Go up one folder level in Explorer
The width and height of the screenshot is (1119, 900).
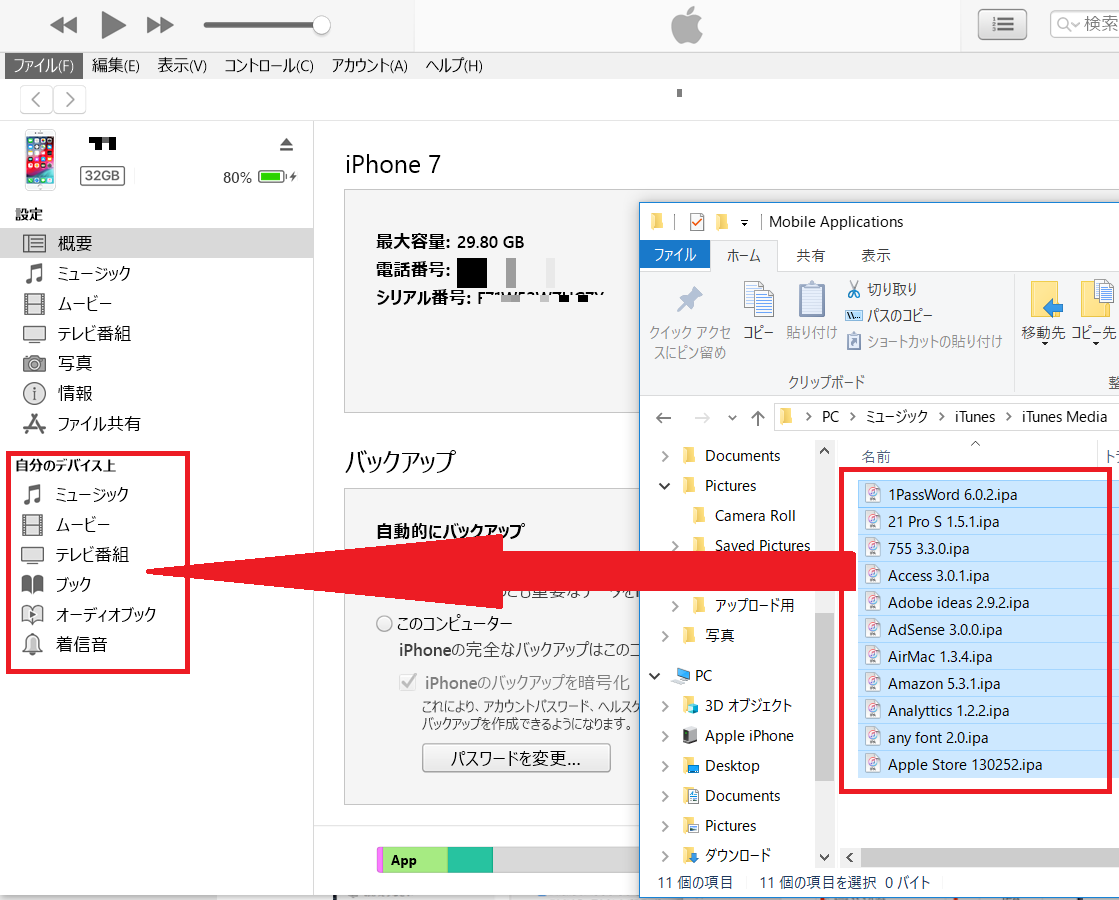pyautogui.click(x=758, y=418)
